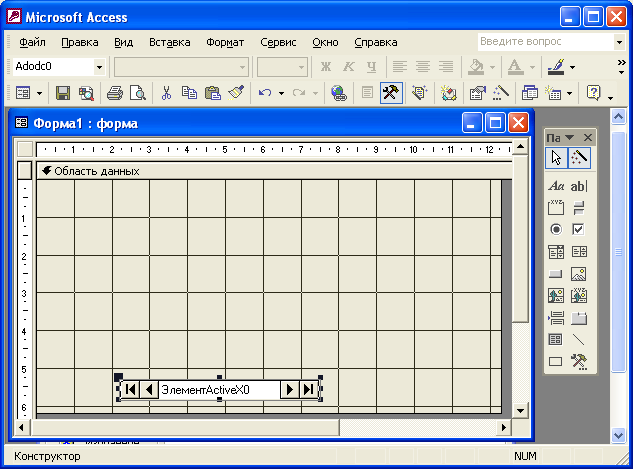Open the New Object dropdown arrow

pyautogui.click(x=569, y=93)
